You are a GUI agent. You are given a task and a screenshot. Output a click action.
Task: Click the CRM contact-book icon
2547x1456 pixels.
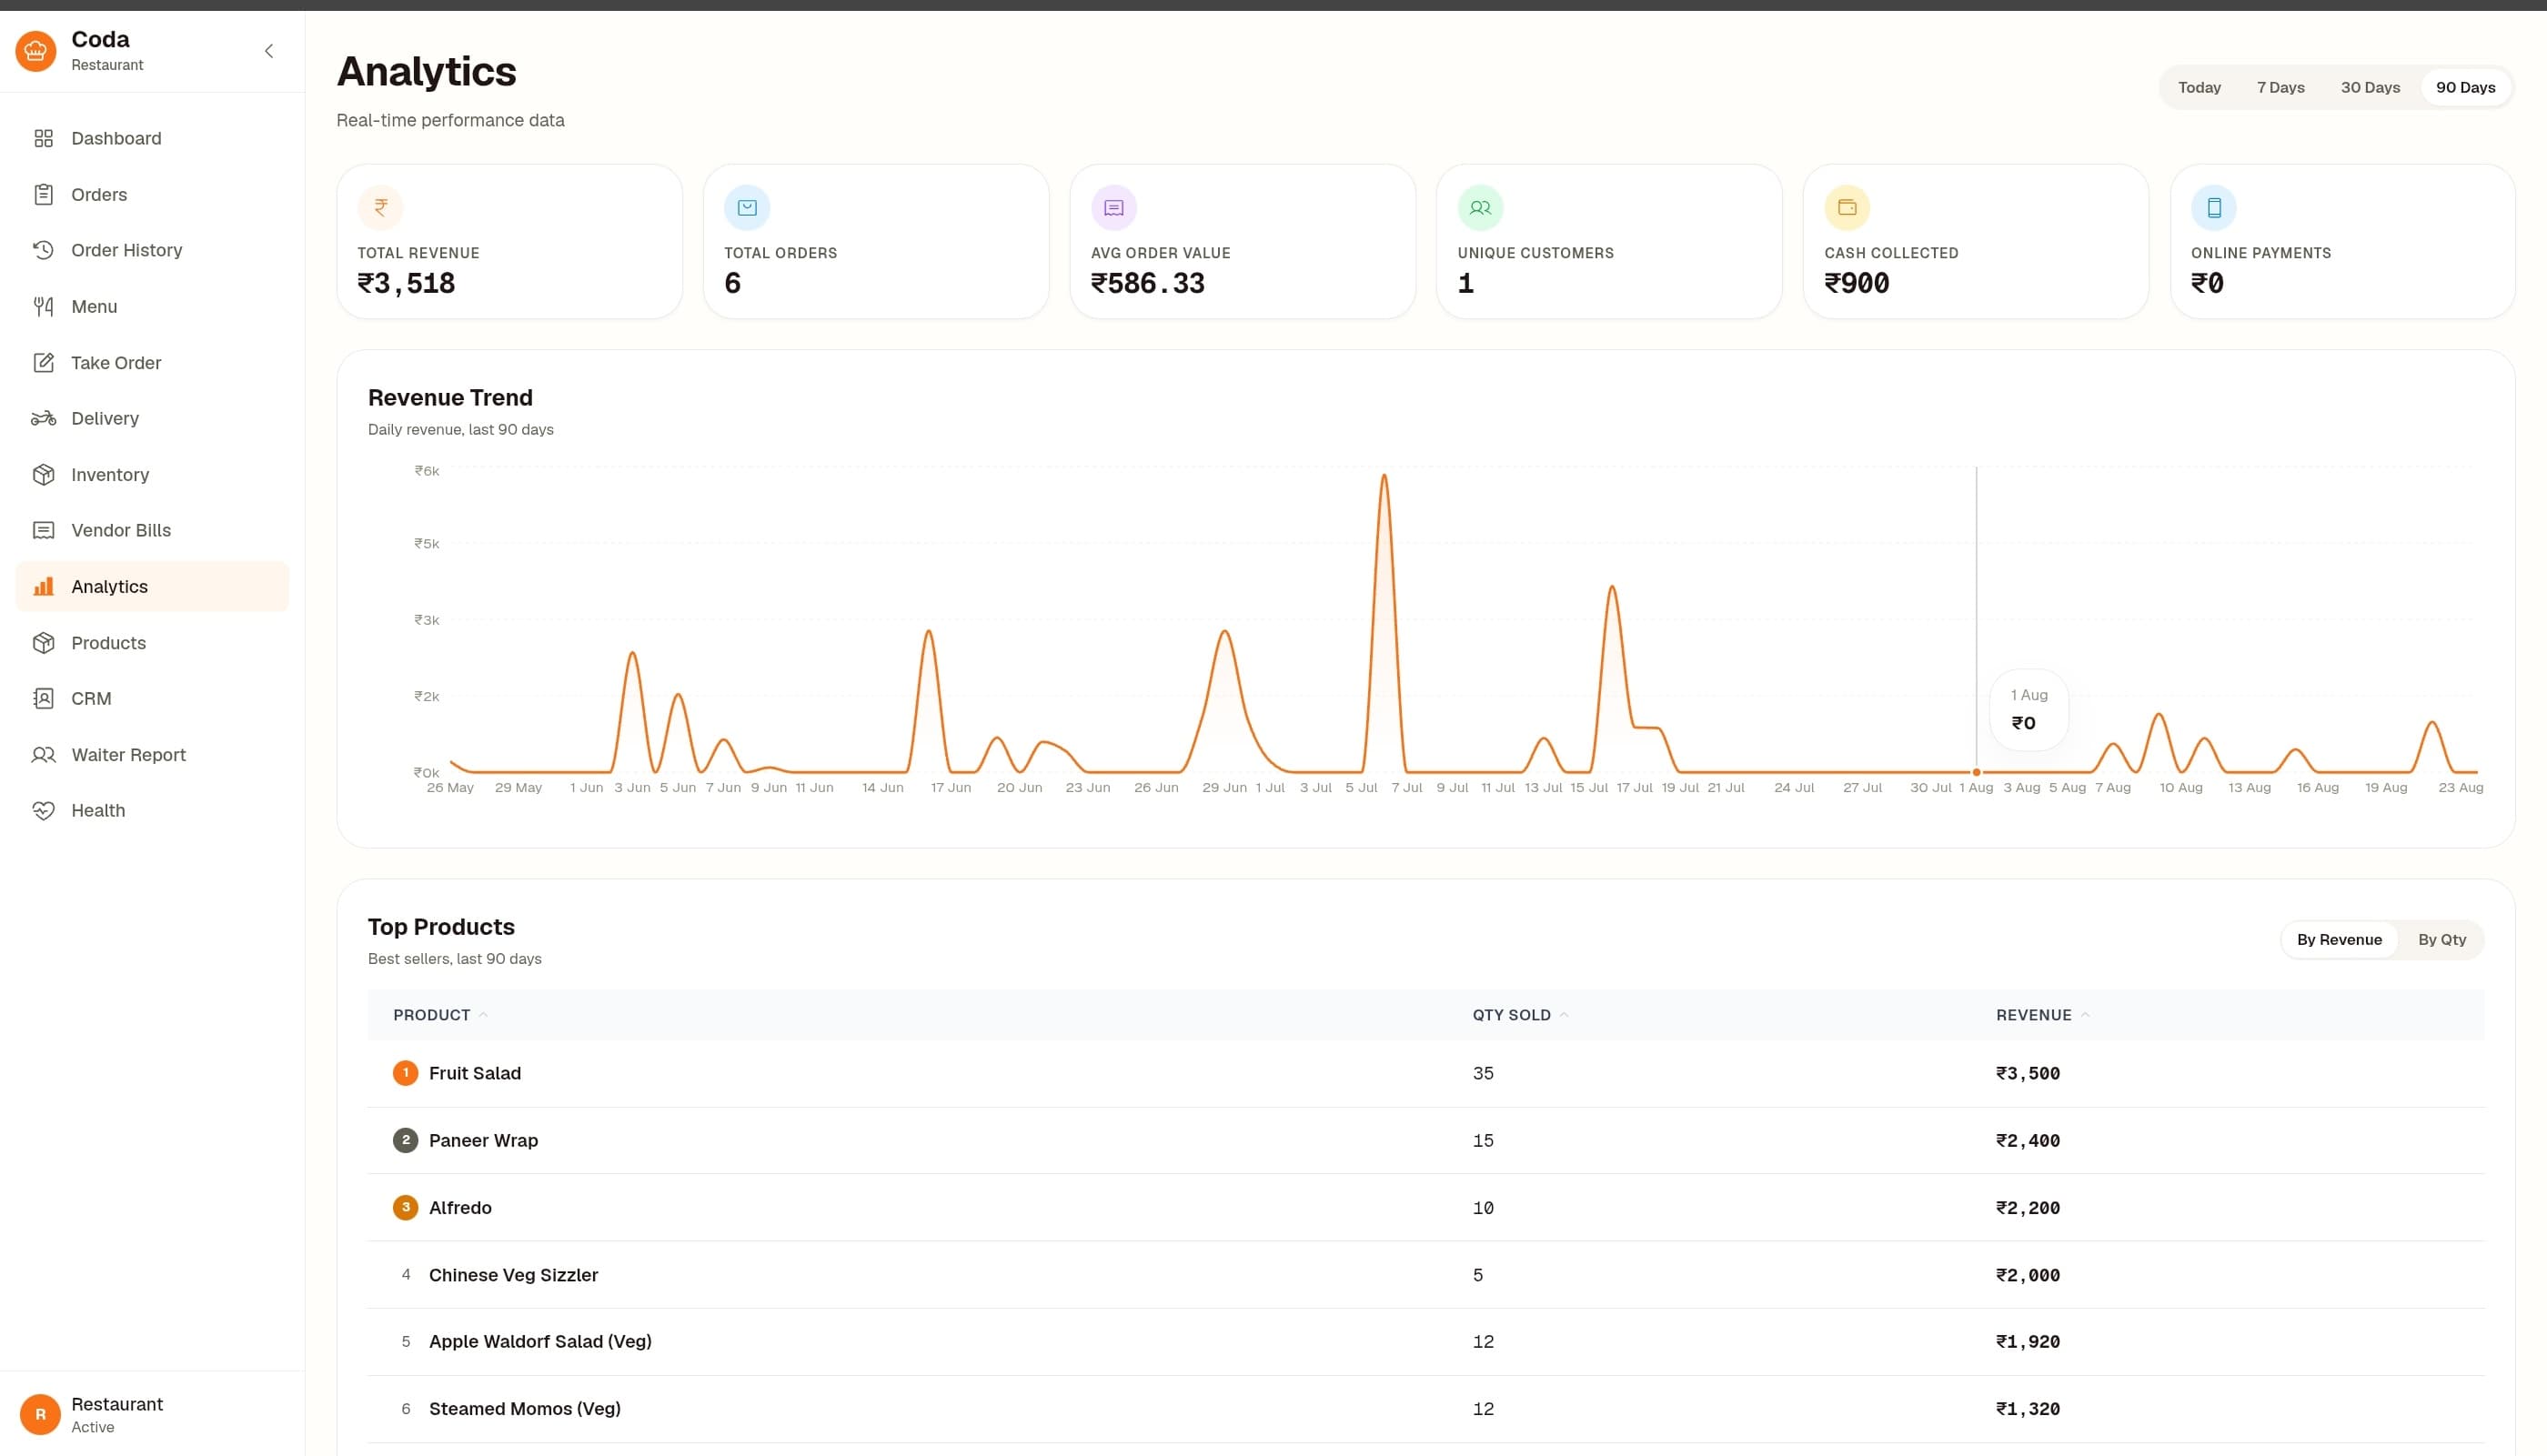tap(43, 698)
